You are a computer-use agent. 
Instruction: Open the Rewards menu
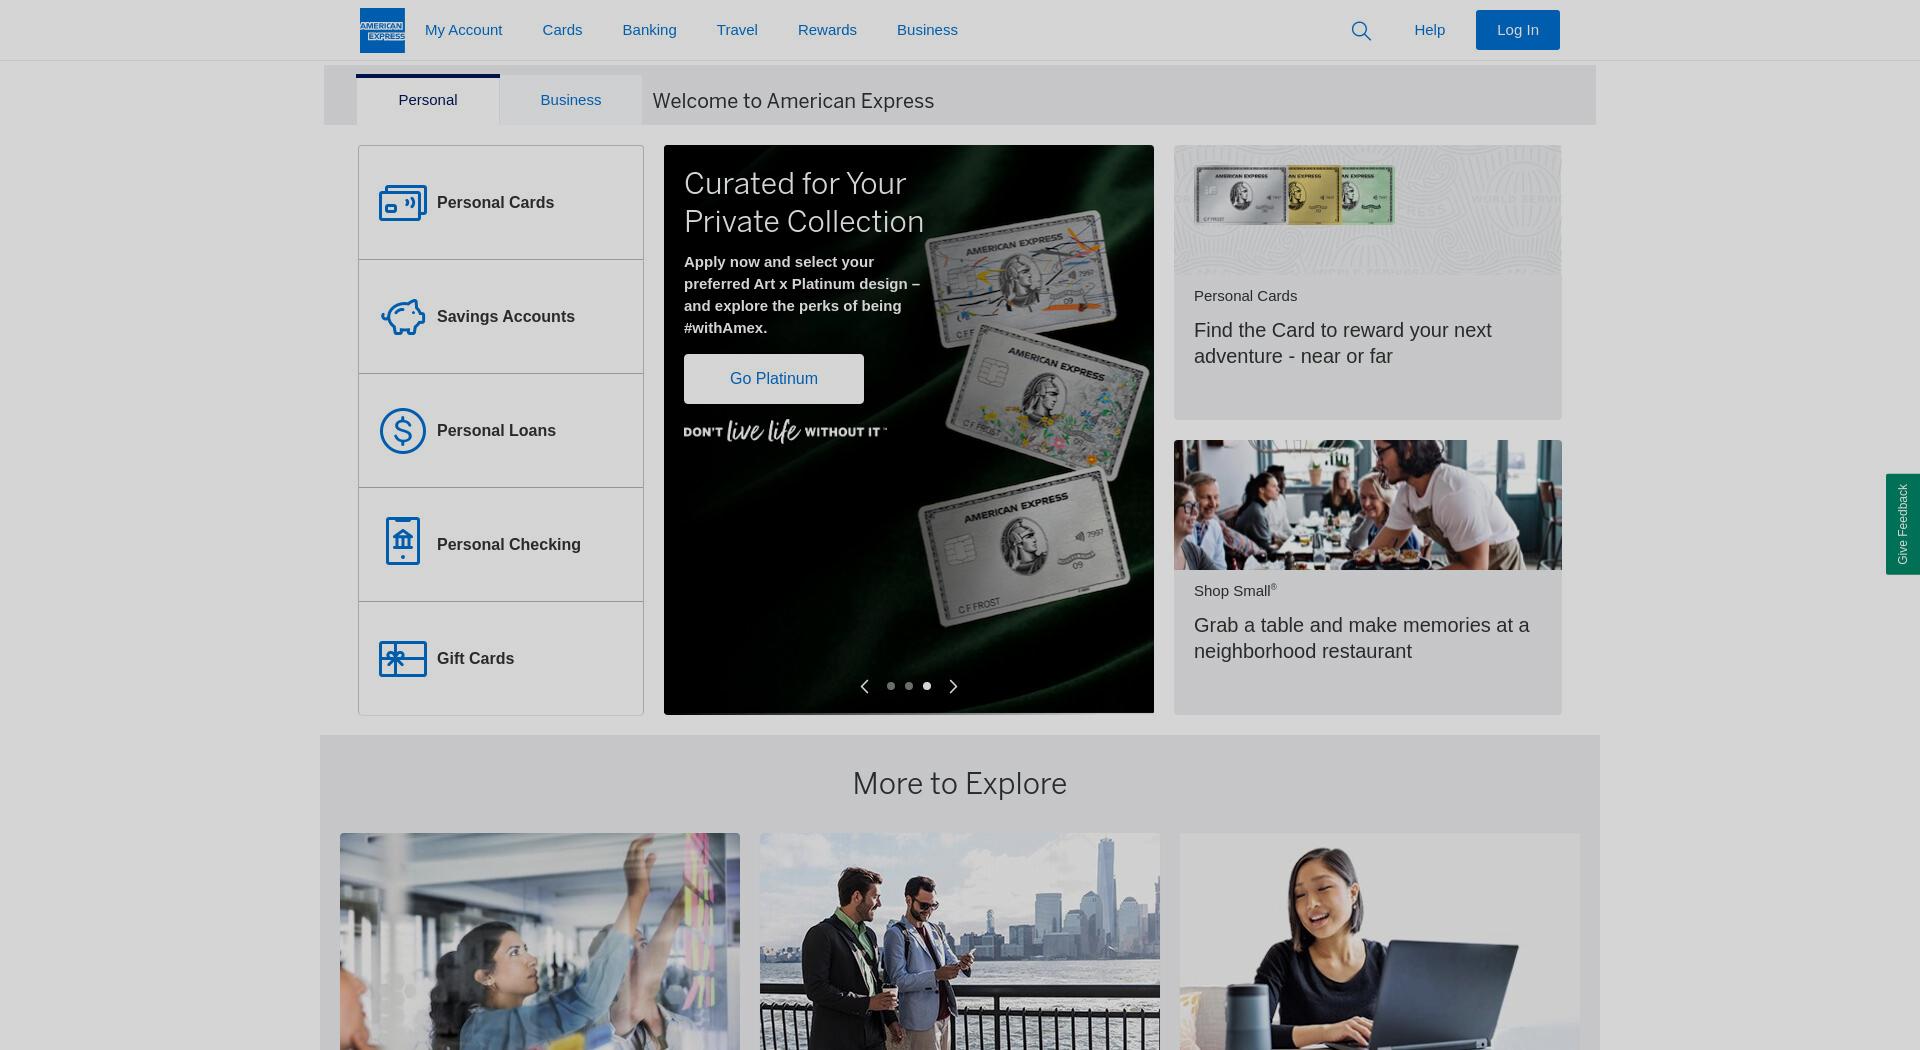(x=827, y=30)
